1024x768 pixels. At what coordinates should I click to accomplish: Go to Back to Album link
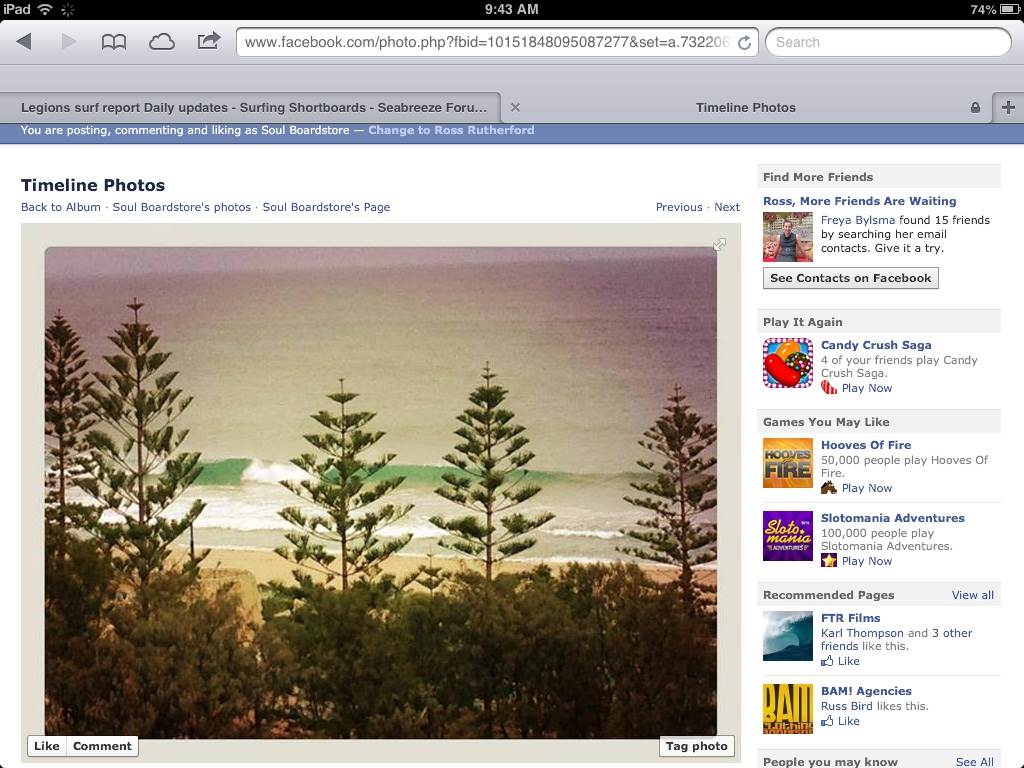(x=61, y=207)
